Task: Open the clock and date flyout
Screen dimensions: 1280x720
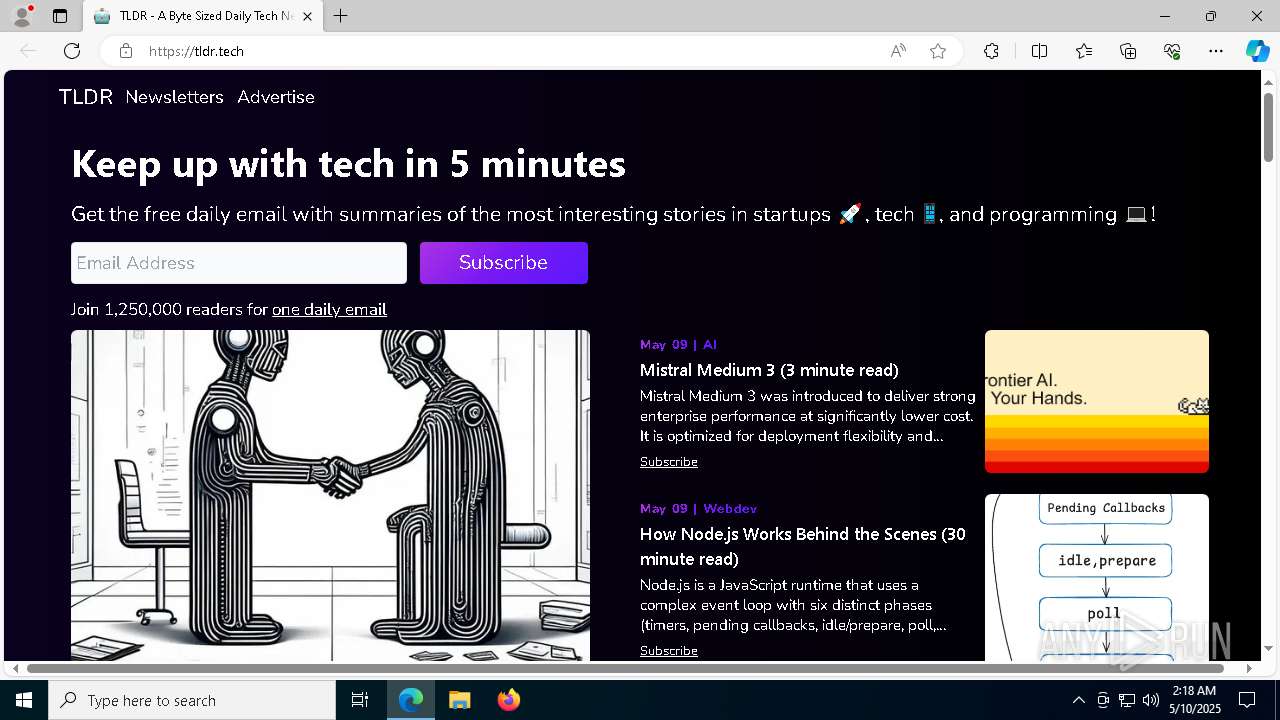Action: click(x=1195, y=700)
